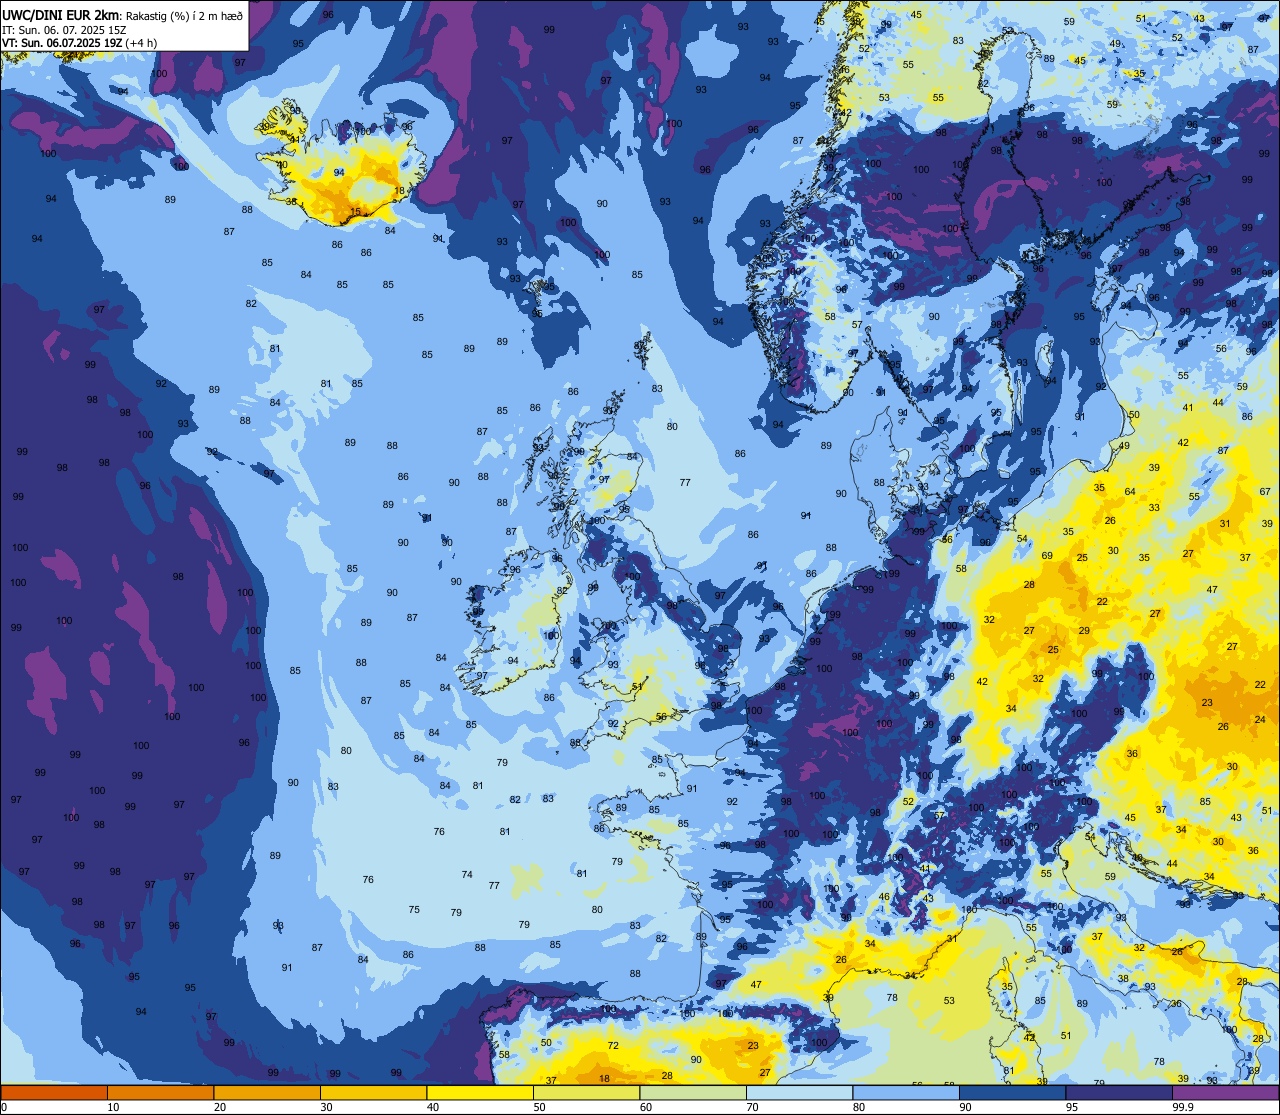The image size is (1280, 1115).
Task: Click the 60–70% pale green legend swatch
Action: click(x=693, y=1092)
